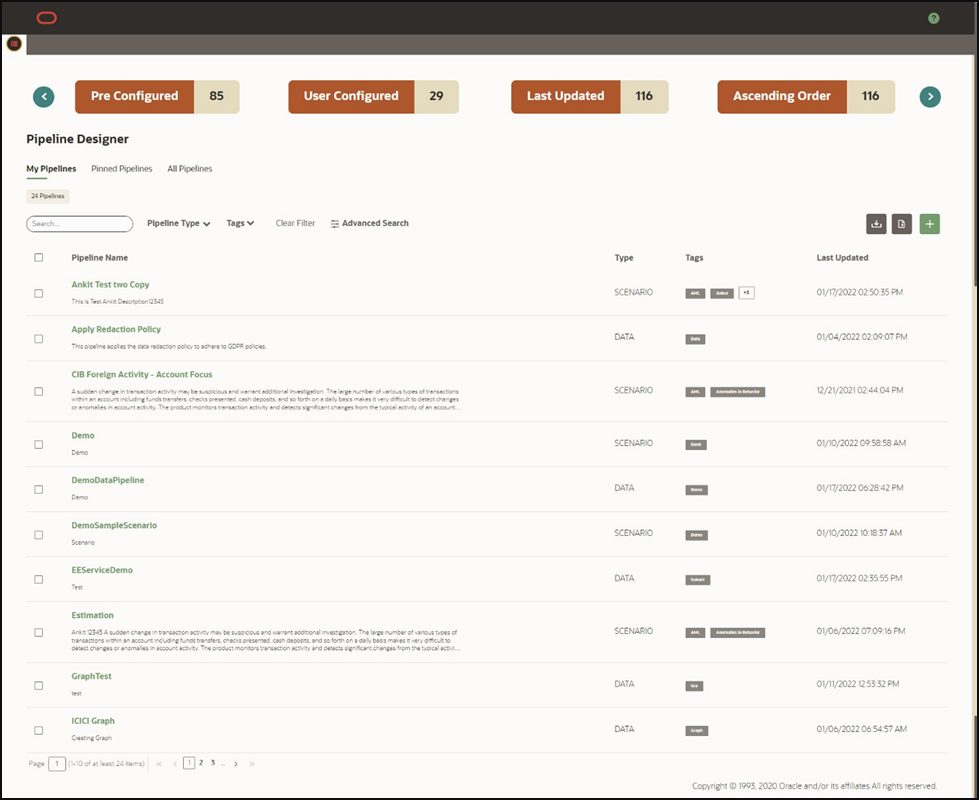The width and height of the screenshot is (979, 800).
Task: Open the GraphTest pipeline link
Action: pyautogui.click(x=92, y=676)
